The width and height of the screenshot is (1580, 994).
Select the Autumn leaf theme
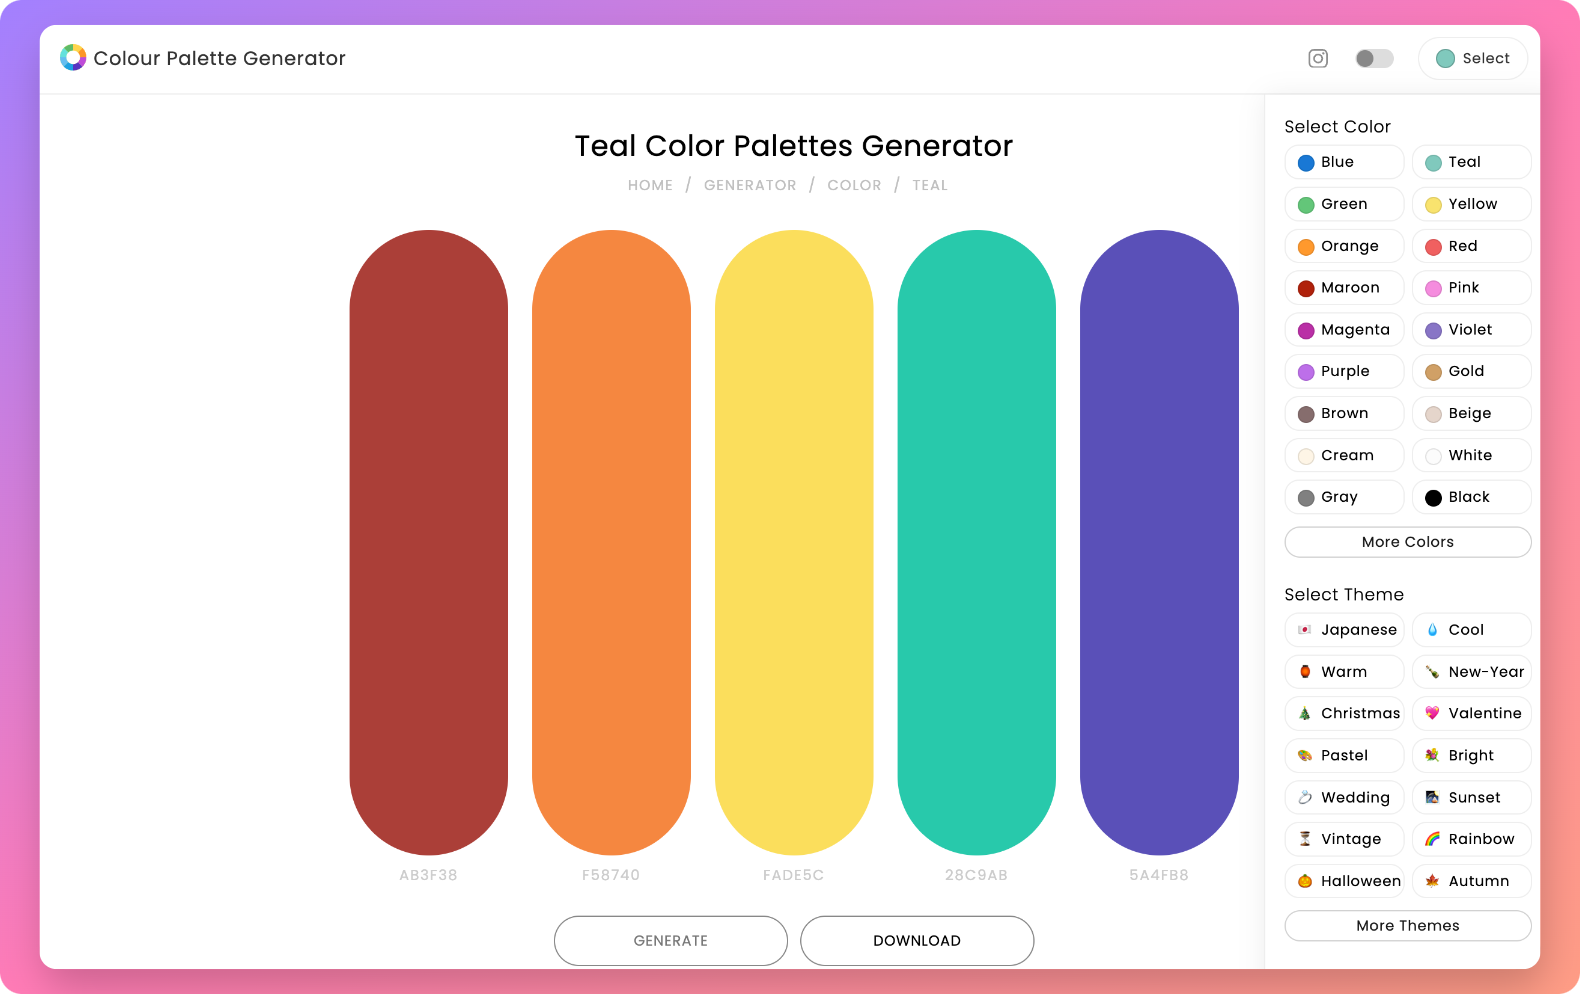(x=1471, y=881)
